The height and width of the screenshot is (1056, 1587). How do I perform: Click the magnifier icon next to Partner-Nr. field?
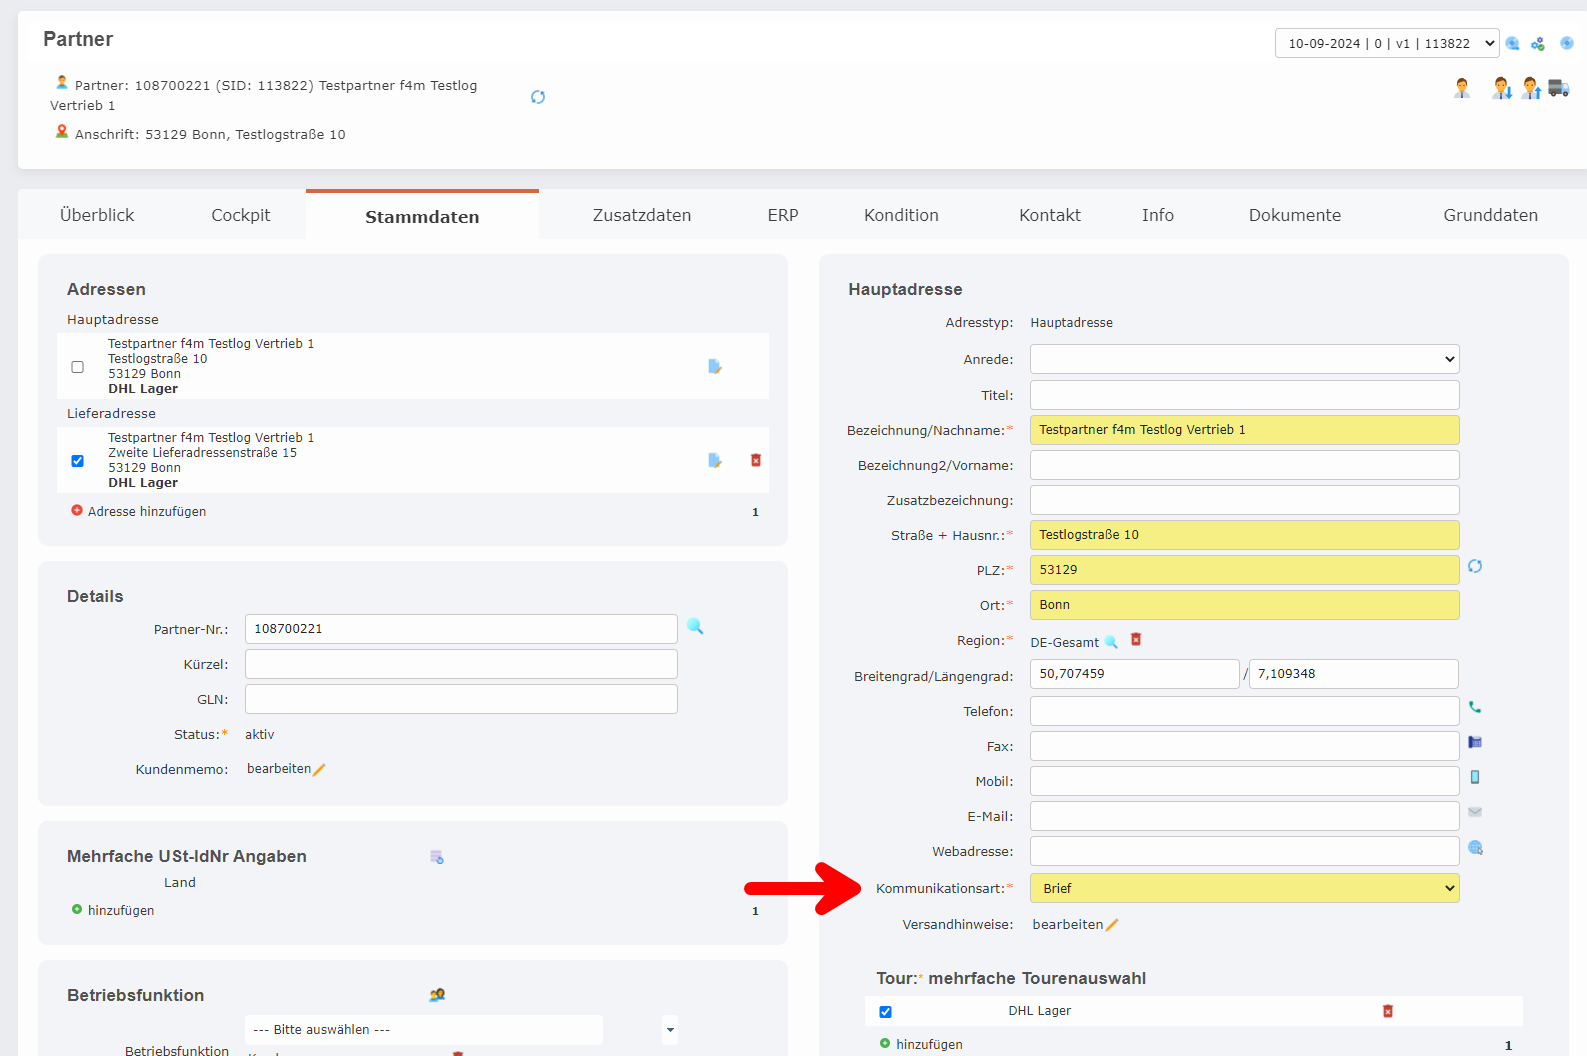pyautogui.click(x=695, y=627)
